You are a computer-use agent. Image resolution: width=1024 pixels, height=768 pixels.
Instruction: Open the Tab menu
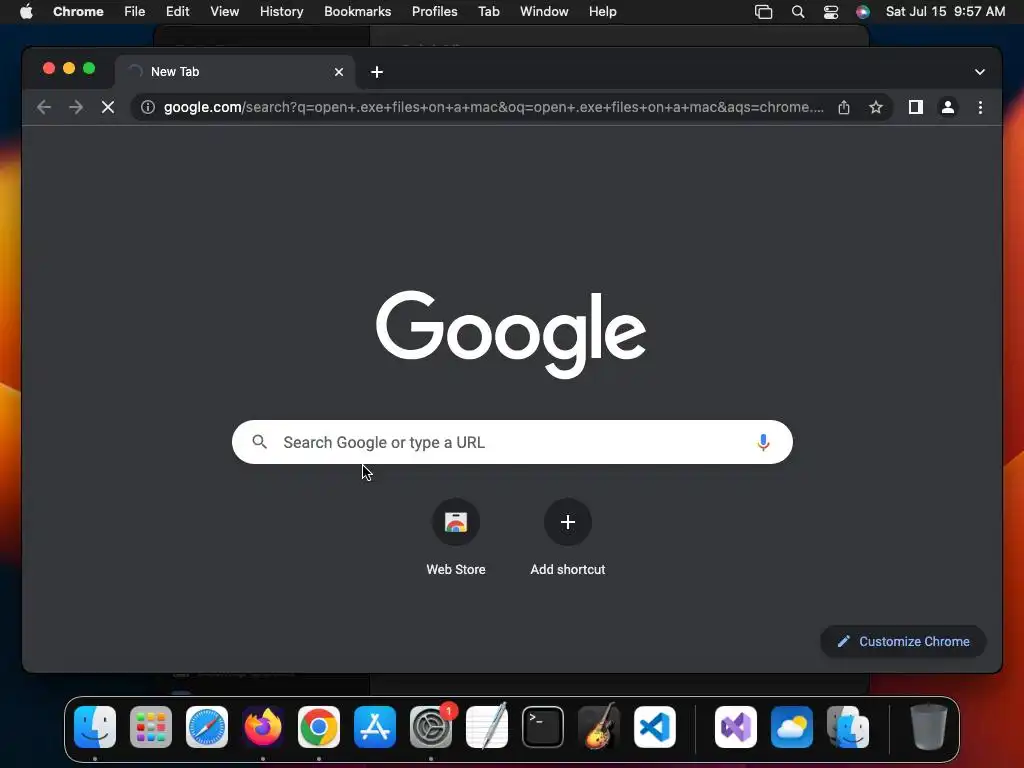(488, 12)
